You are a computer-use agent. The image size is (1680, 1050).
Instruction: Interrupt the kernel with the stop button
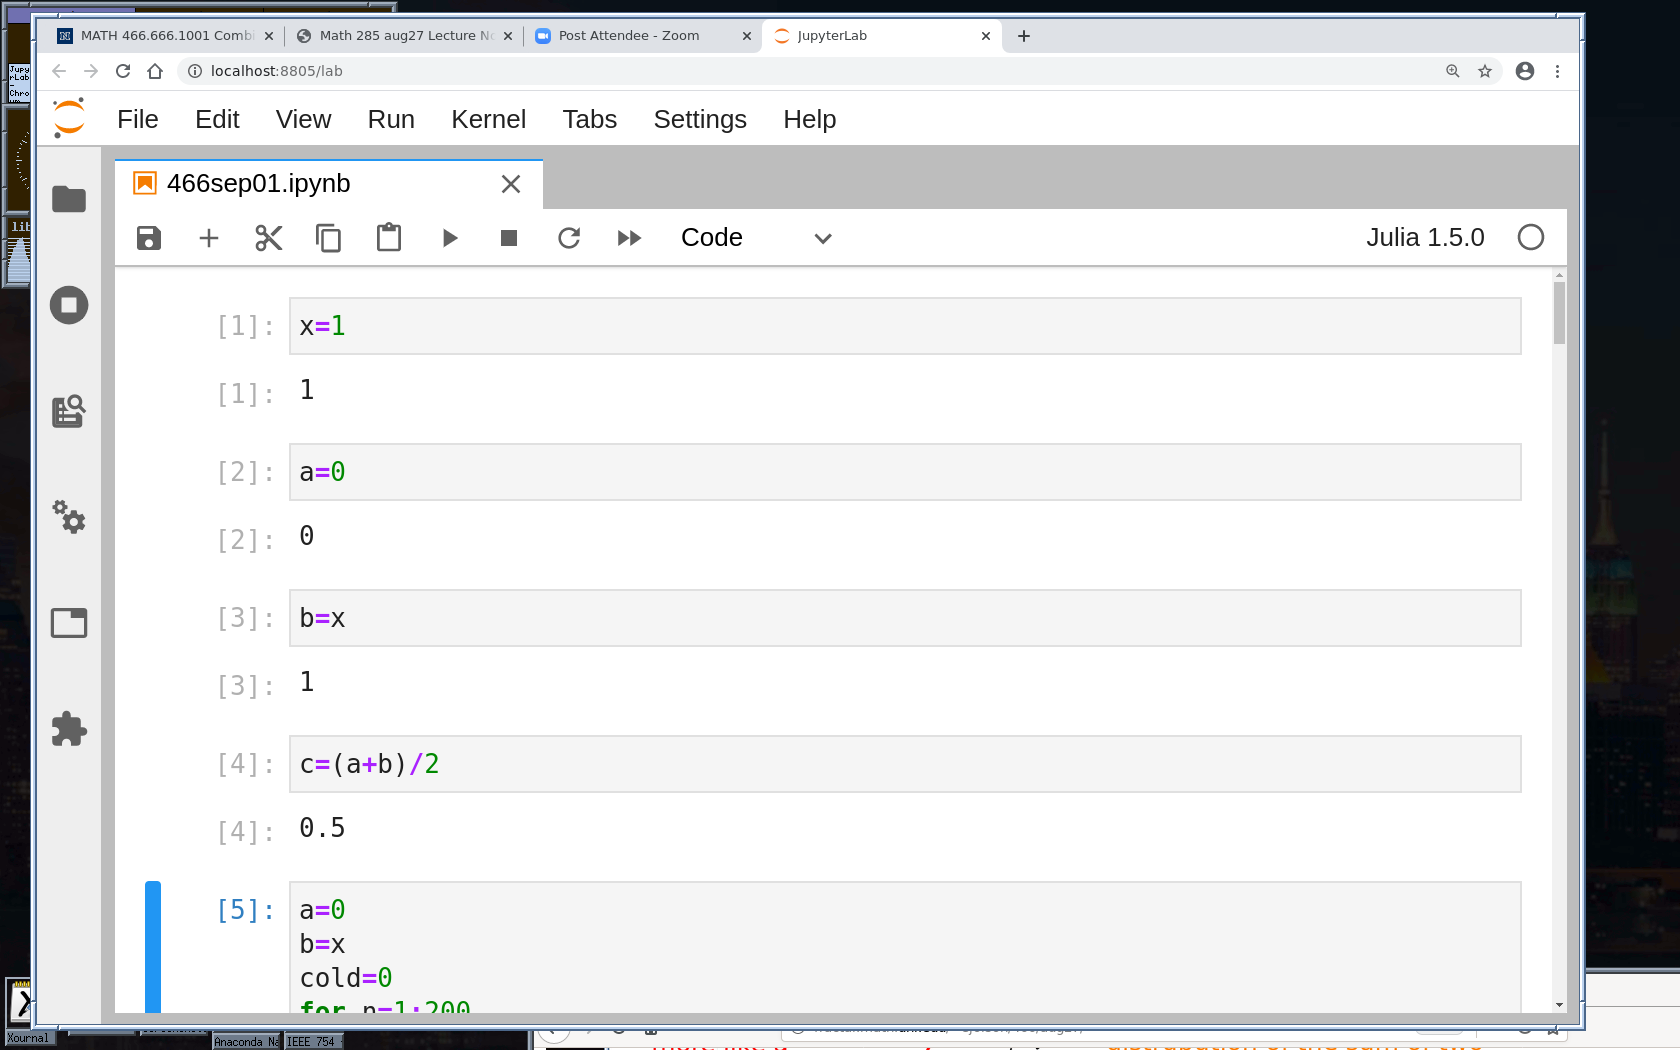click(x=509, y=238)
